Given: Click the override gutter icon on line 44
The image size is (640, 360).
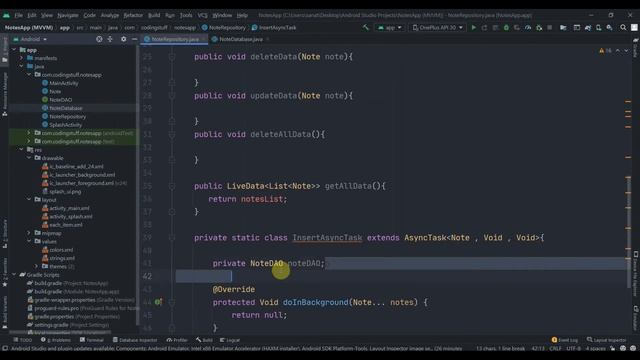Looking at the screenshot, I should pyautogui.click(x=158, y=302).
